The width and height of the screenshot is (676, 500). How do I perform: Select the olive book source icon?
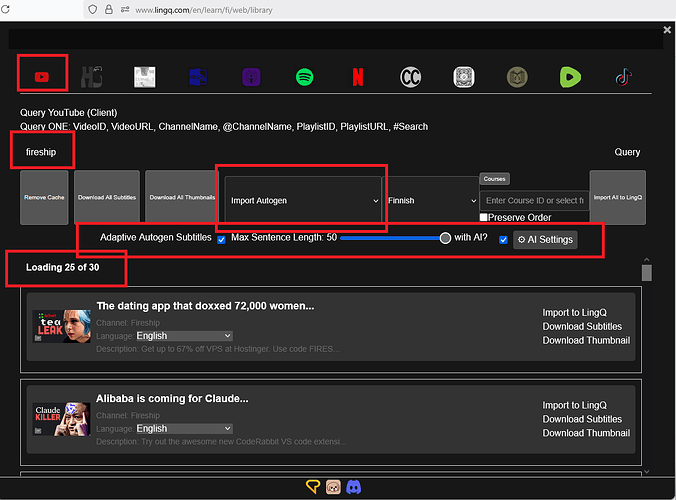pos(517,77)
